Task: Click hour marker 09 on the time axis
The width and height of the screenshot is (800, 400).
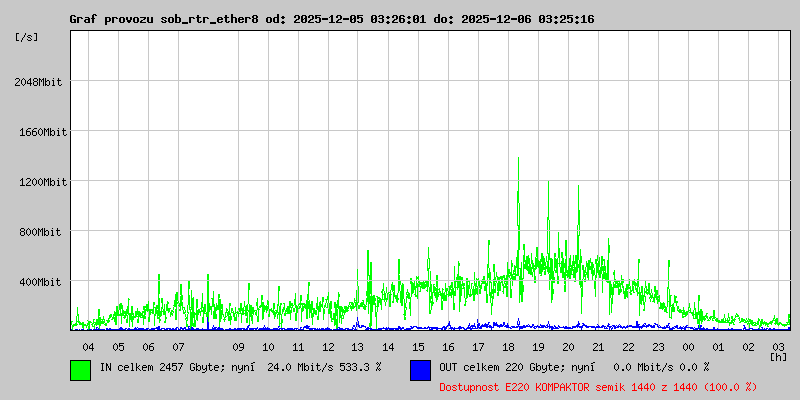Action: [x=238, y=346]
